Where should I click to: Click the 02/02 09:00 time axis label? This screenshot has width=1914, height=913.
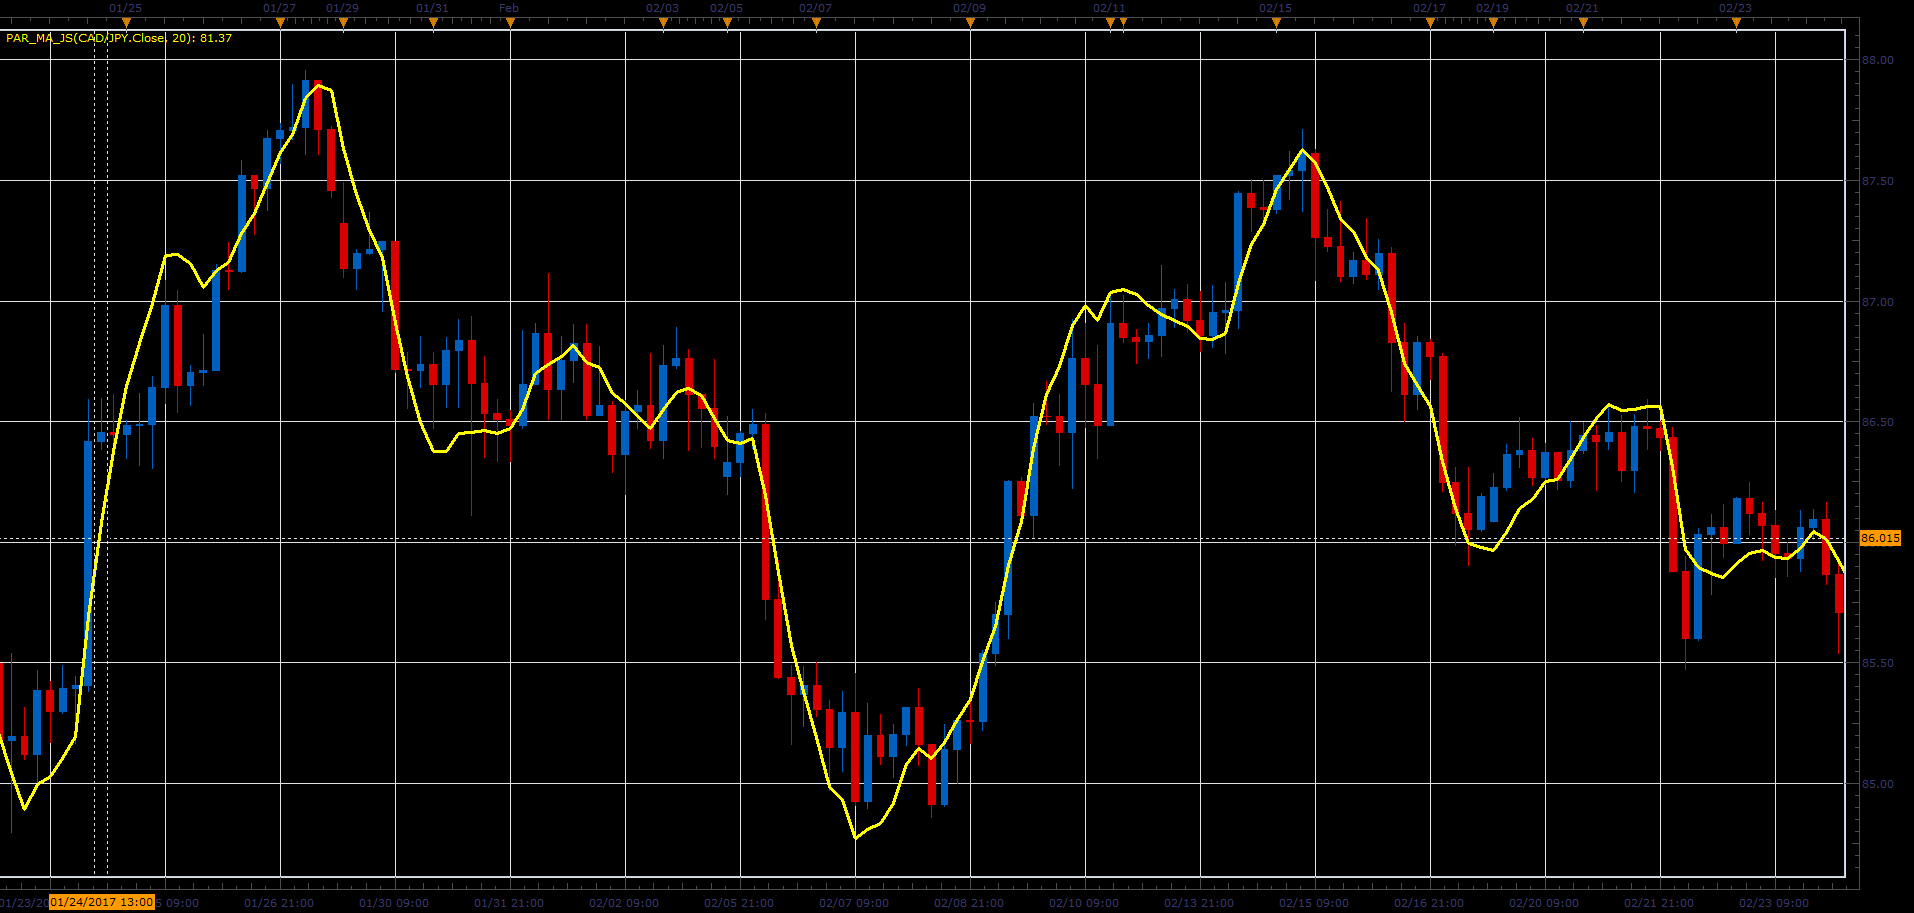point(624,903)
